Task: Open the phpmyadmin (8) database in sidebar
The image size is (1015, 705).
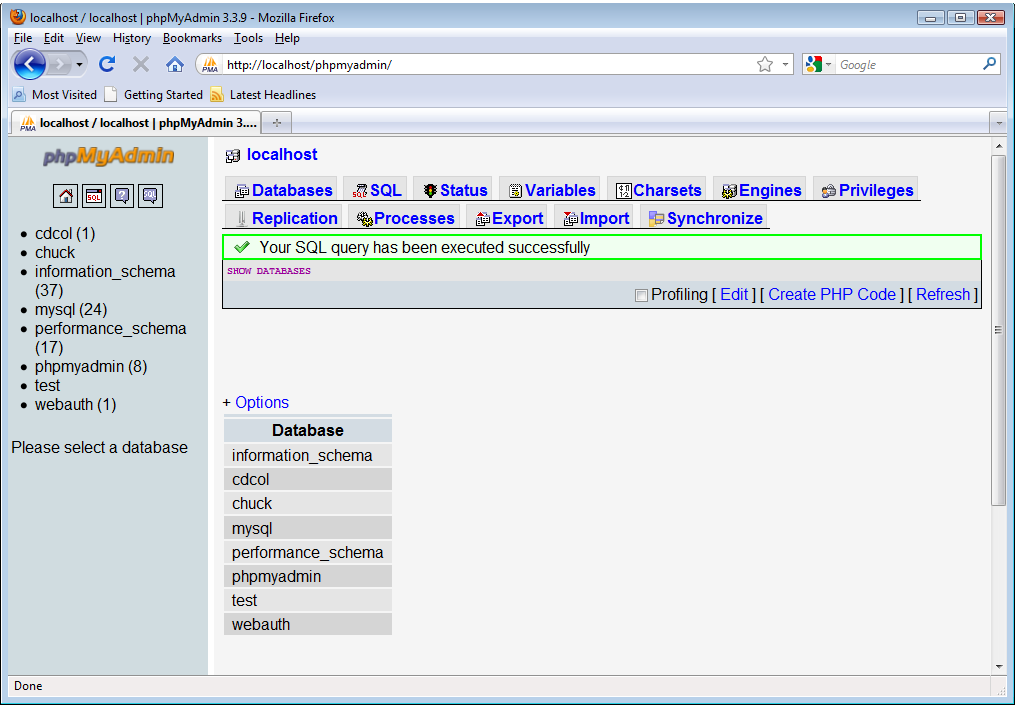Action: click(x=91, y=366)
